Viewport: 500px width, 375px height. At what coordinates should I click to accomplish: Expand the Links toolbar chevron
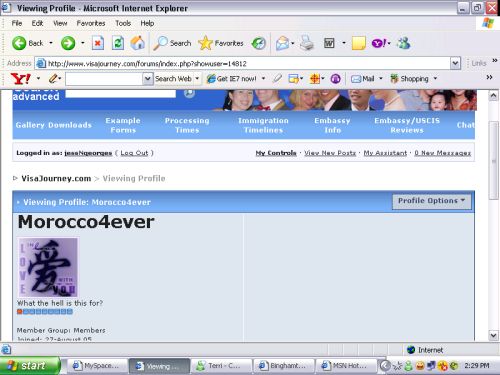pos(495,61)
